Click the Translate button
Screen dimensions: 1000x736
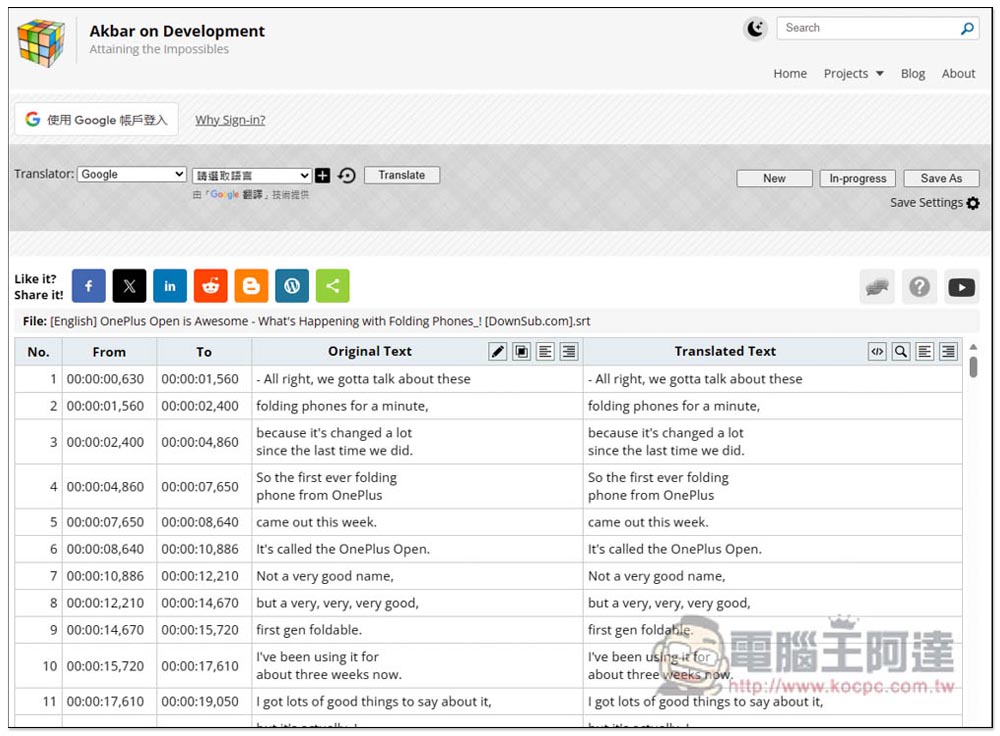click(402, 175)
